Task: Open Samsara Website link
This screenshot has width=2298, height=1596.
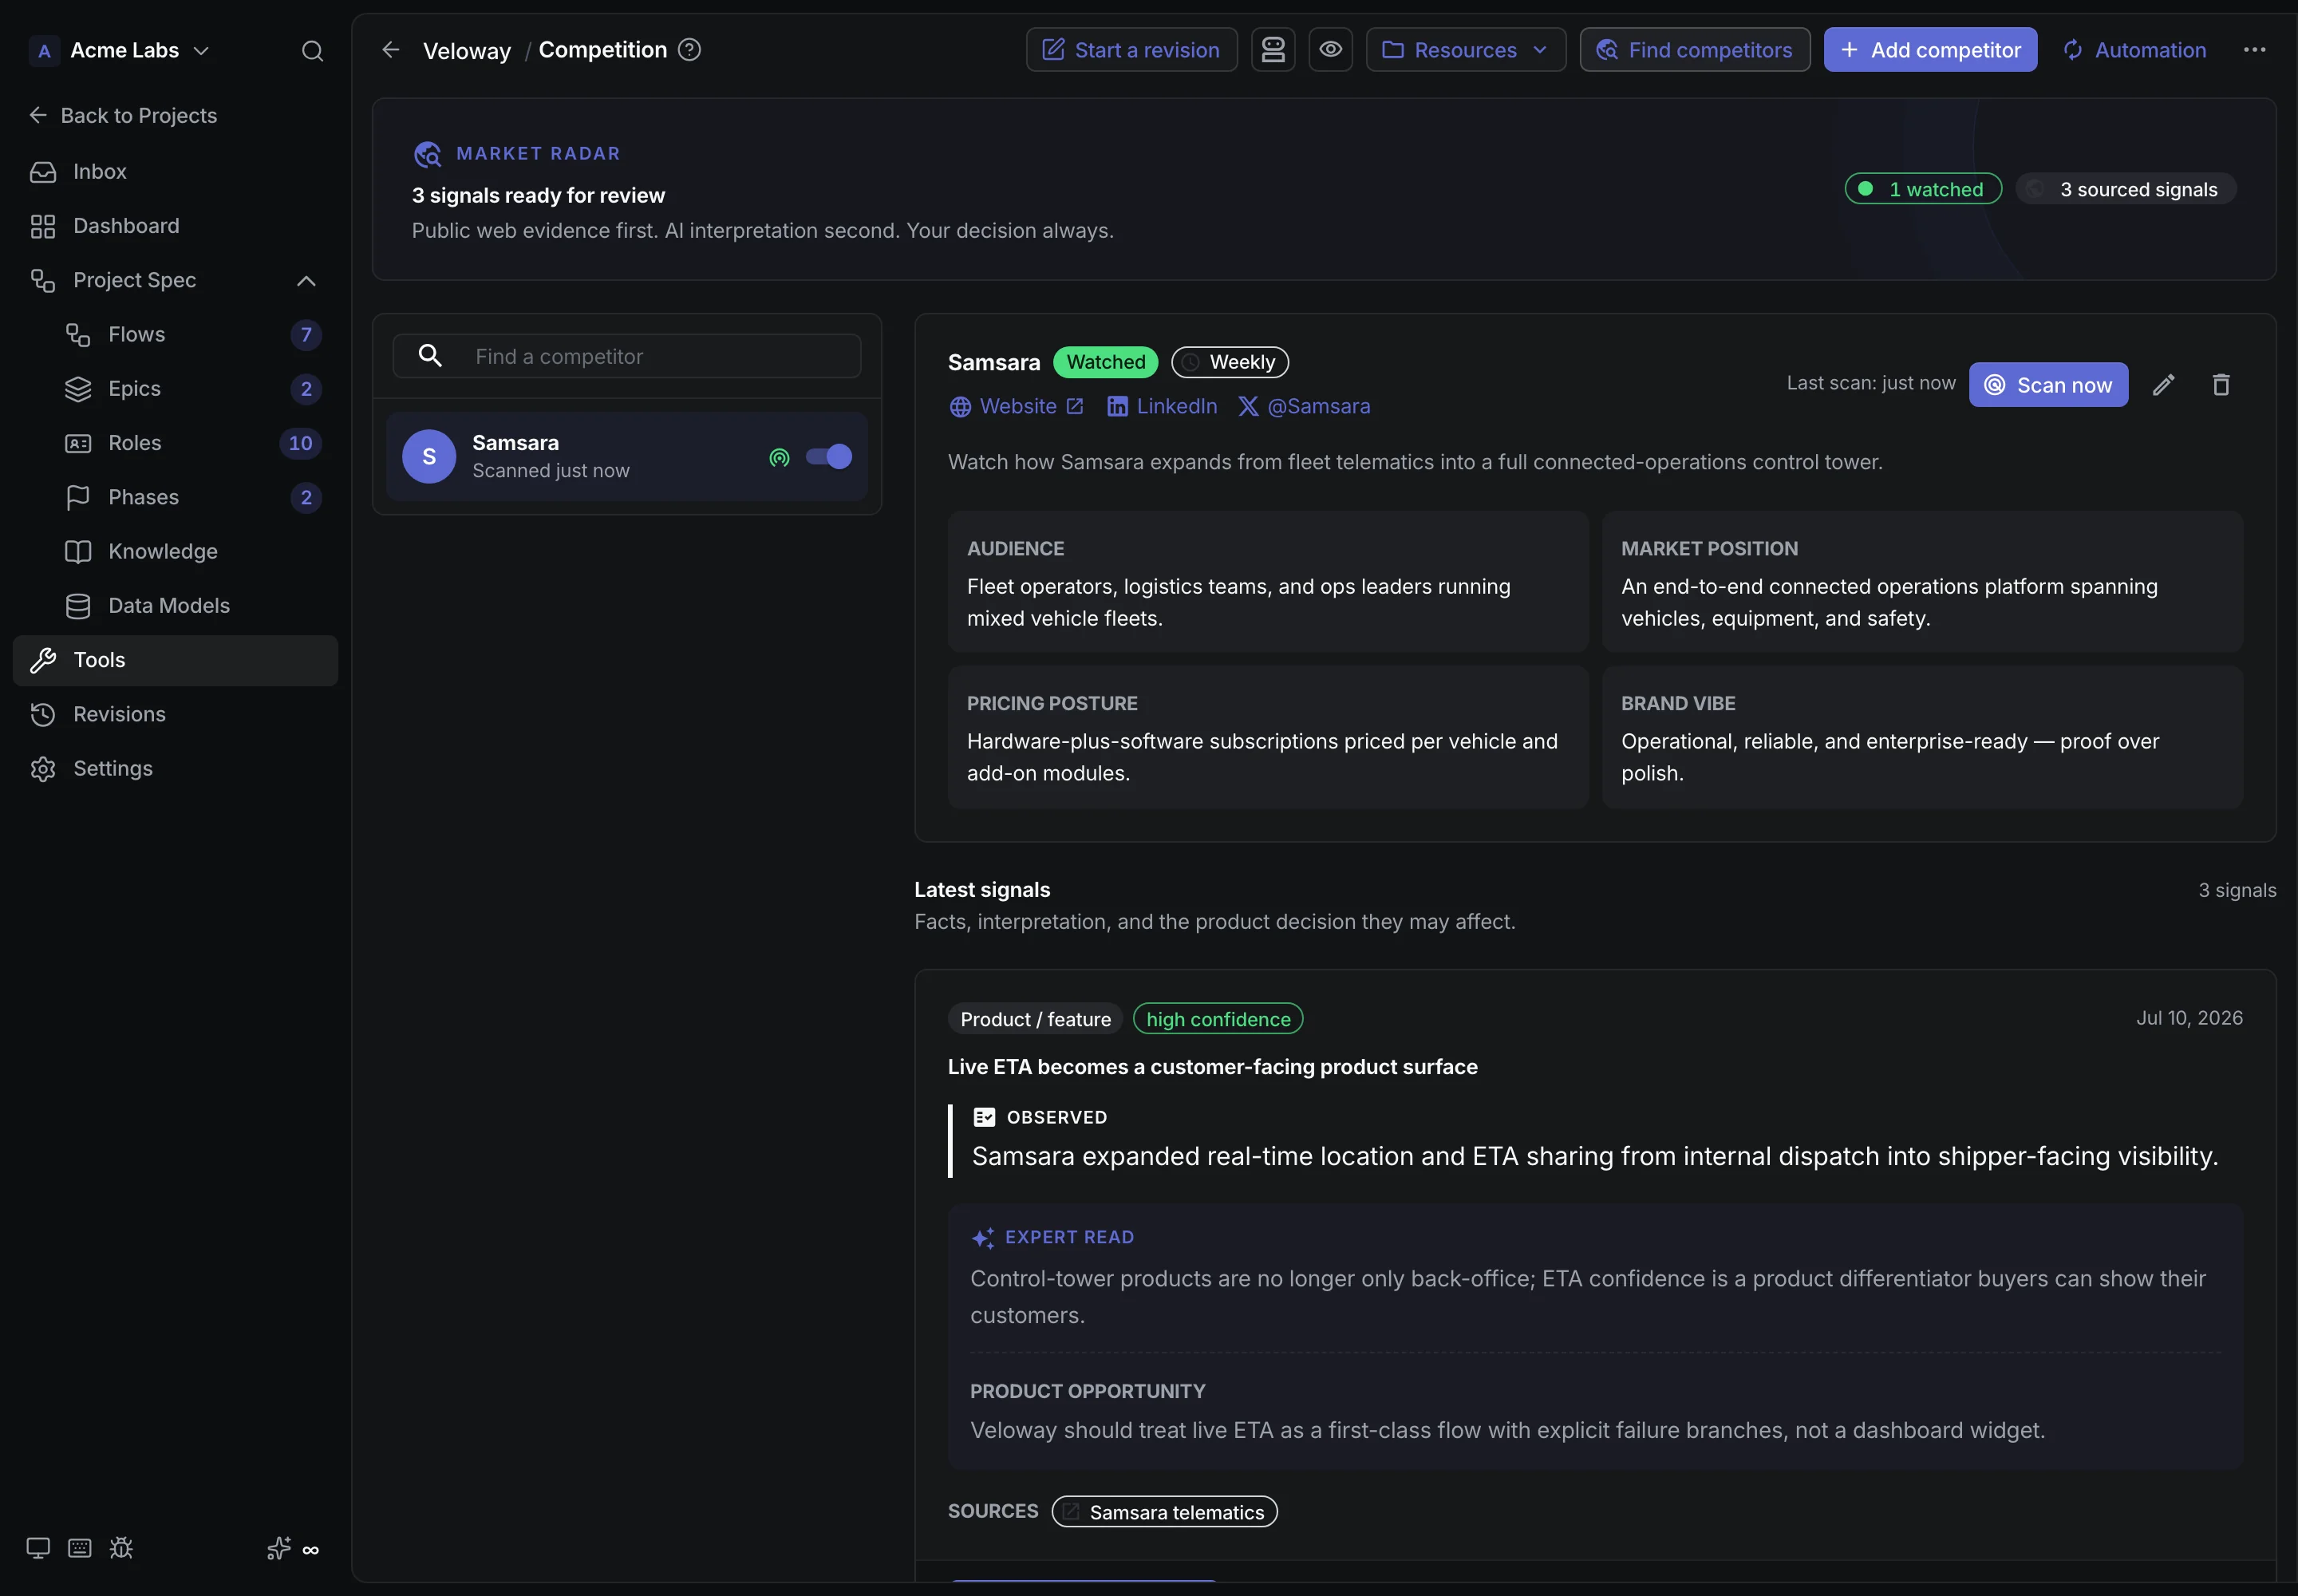Action: pyautogui.click(x=1016, y=406)
